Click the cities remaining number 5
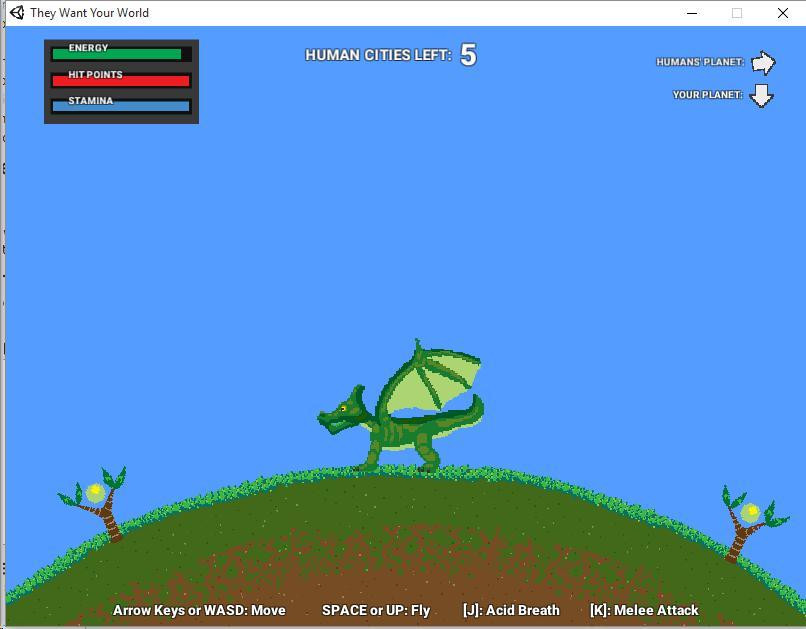This screenshot has width=806, height=629. 468,54
